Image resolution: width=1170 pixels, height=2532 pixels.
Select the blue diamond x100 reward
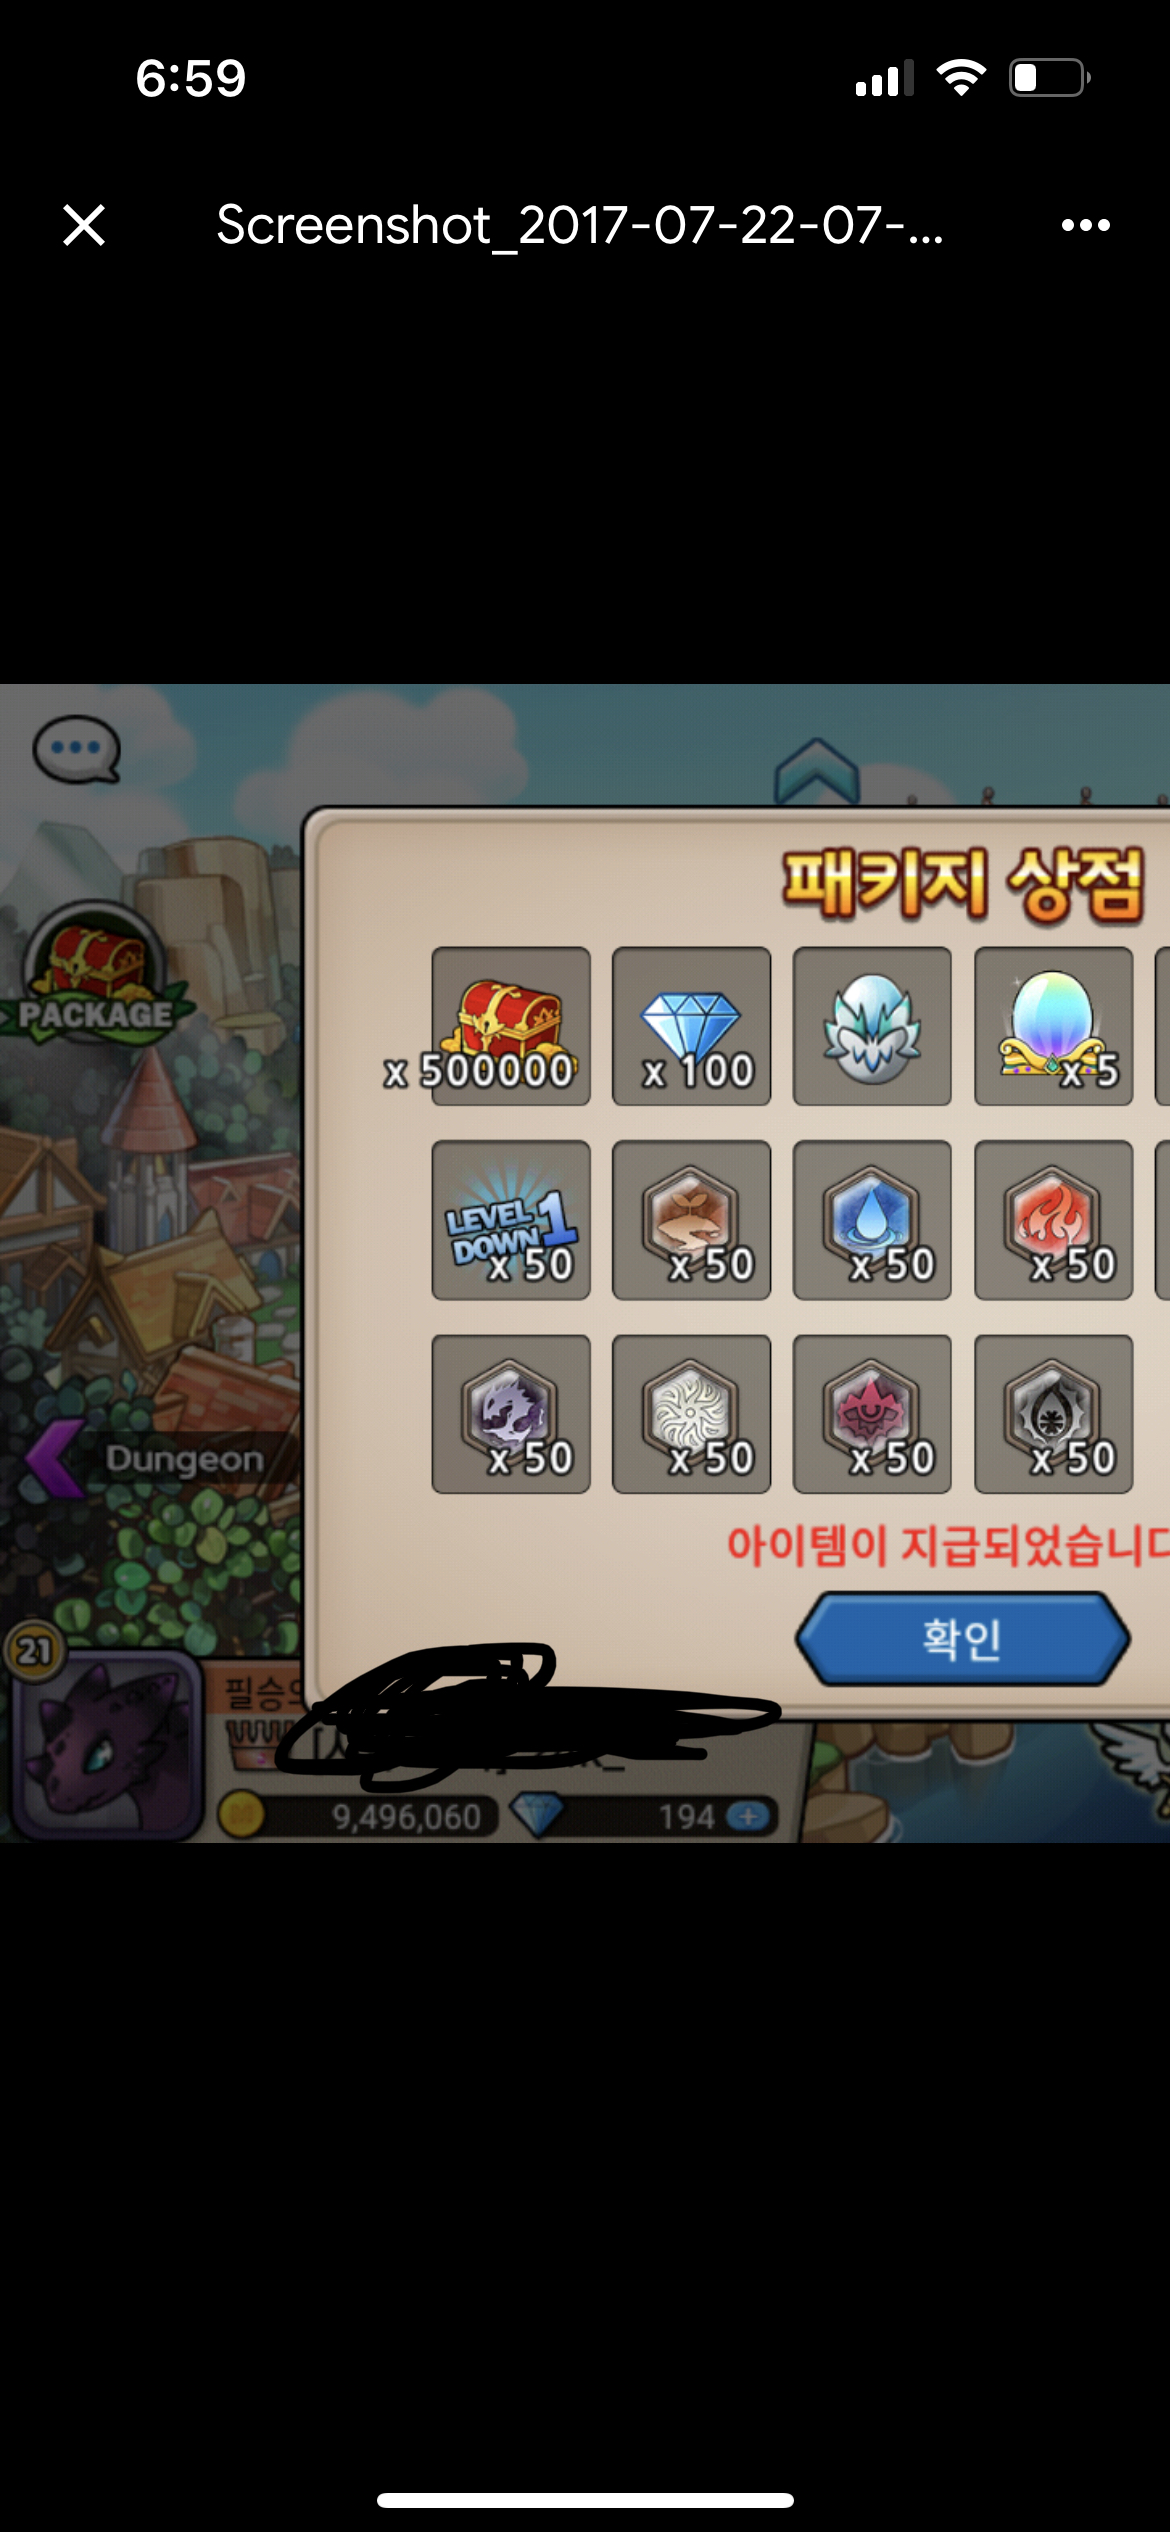(x=691, y=1026)
